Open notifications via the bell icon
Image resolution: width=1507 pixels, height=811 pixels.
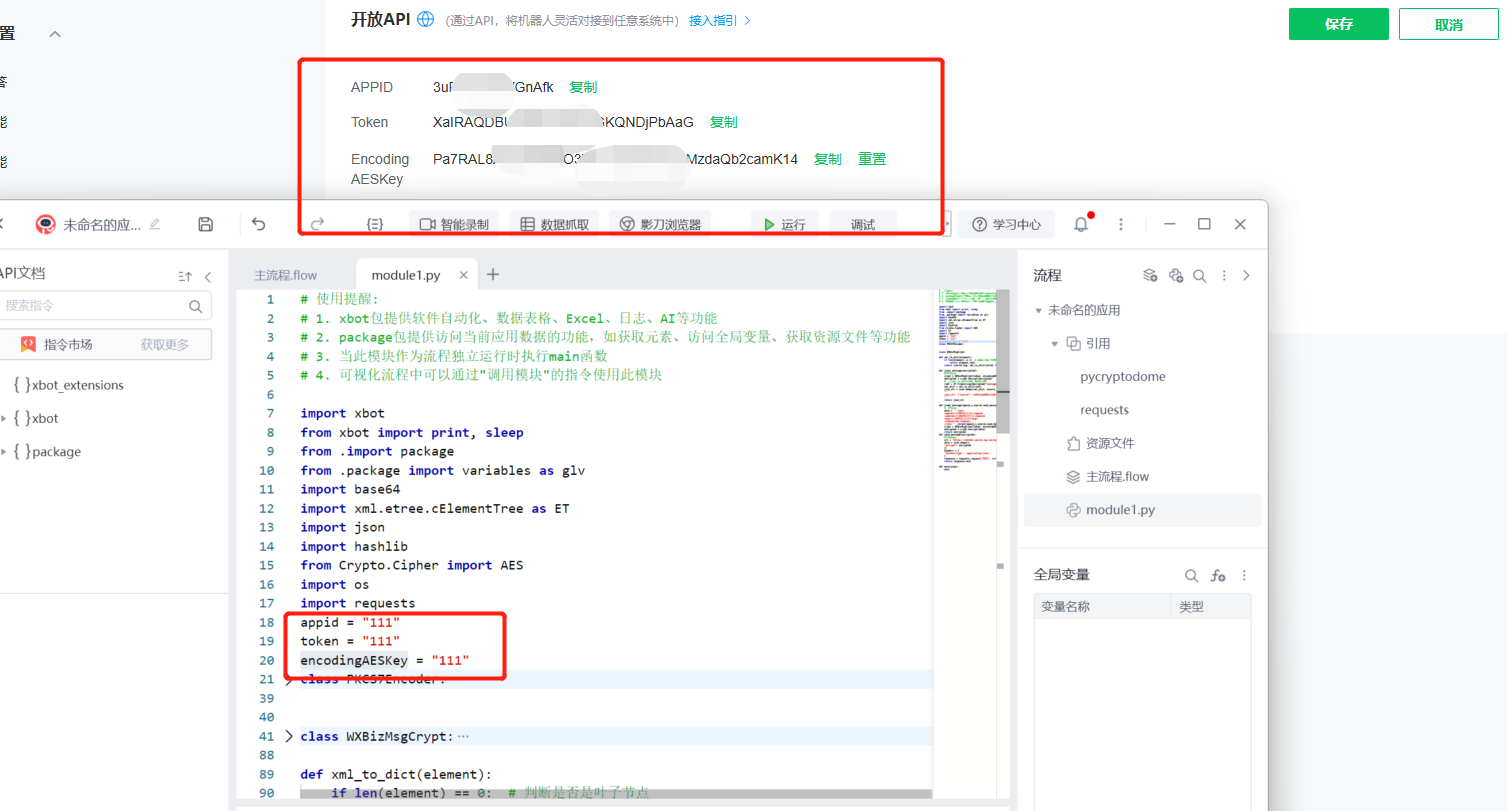pos(1080,224)
